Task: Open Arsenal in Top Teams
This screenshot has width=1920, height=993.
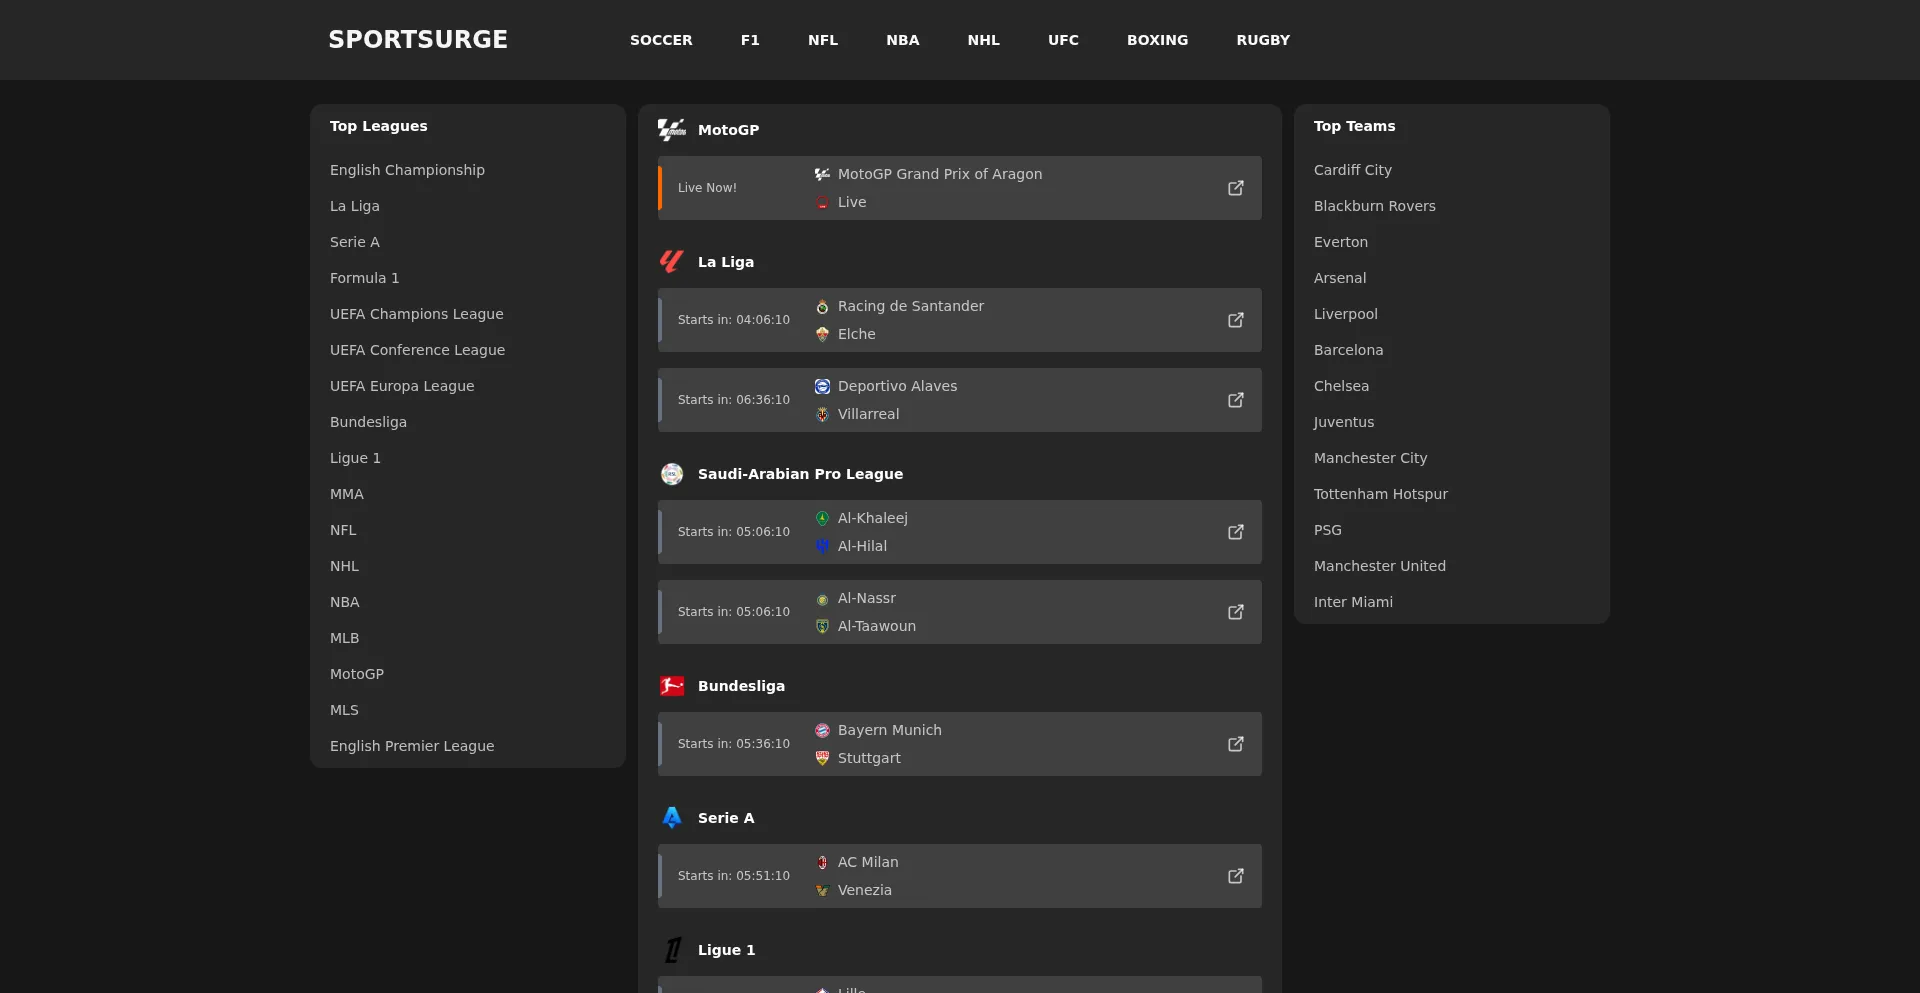Action: coord(1340,278)
